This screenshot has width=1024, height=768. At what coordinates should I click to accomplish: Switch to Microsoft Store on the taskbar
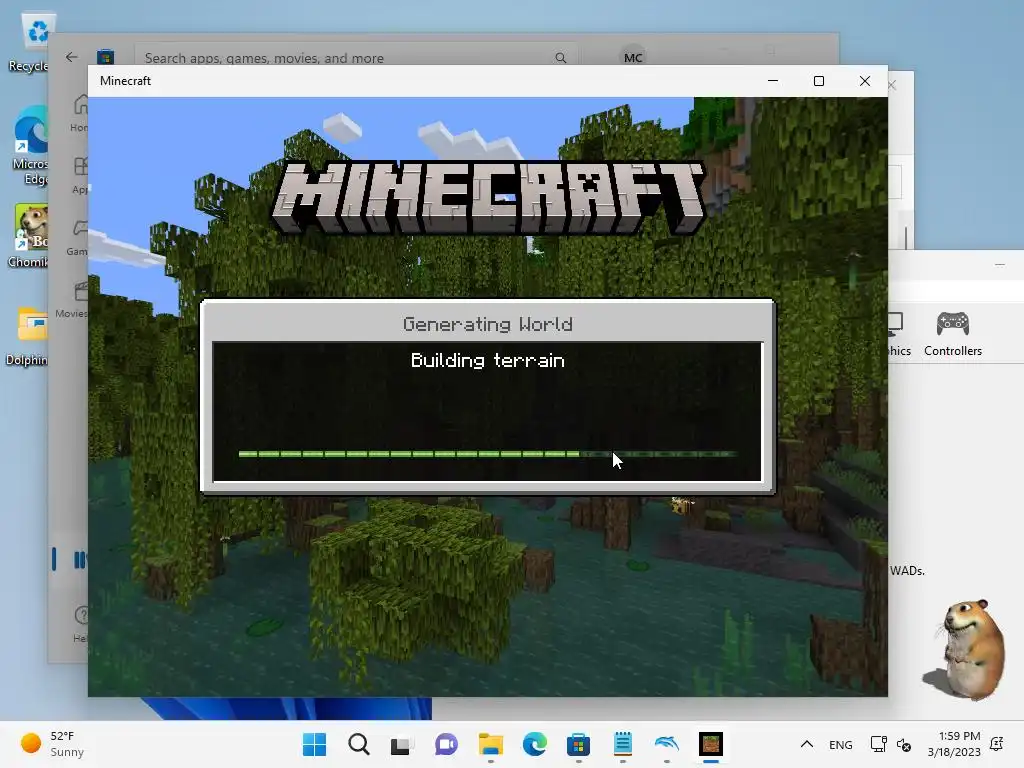(579, 744)
